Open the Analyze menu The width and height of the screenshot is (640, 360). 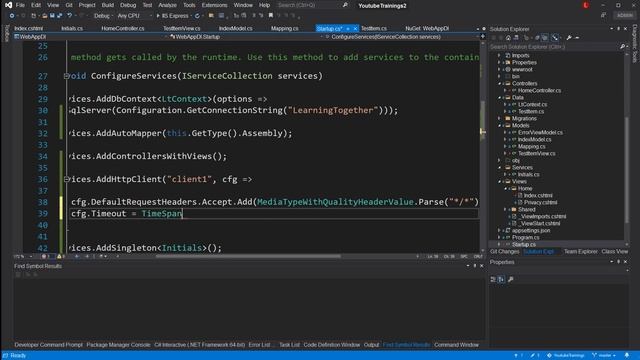click(x=167, y=5)
